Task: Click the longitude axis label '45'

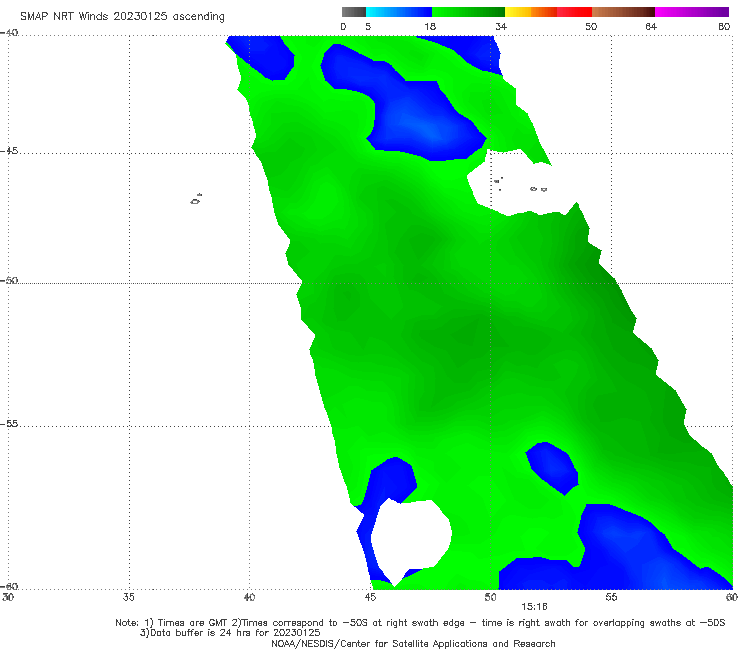Action: pyautogui.click(x=370, y=597)
